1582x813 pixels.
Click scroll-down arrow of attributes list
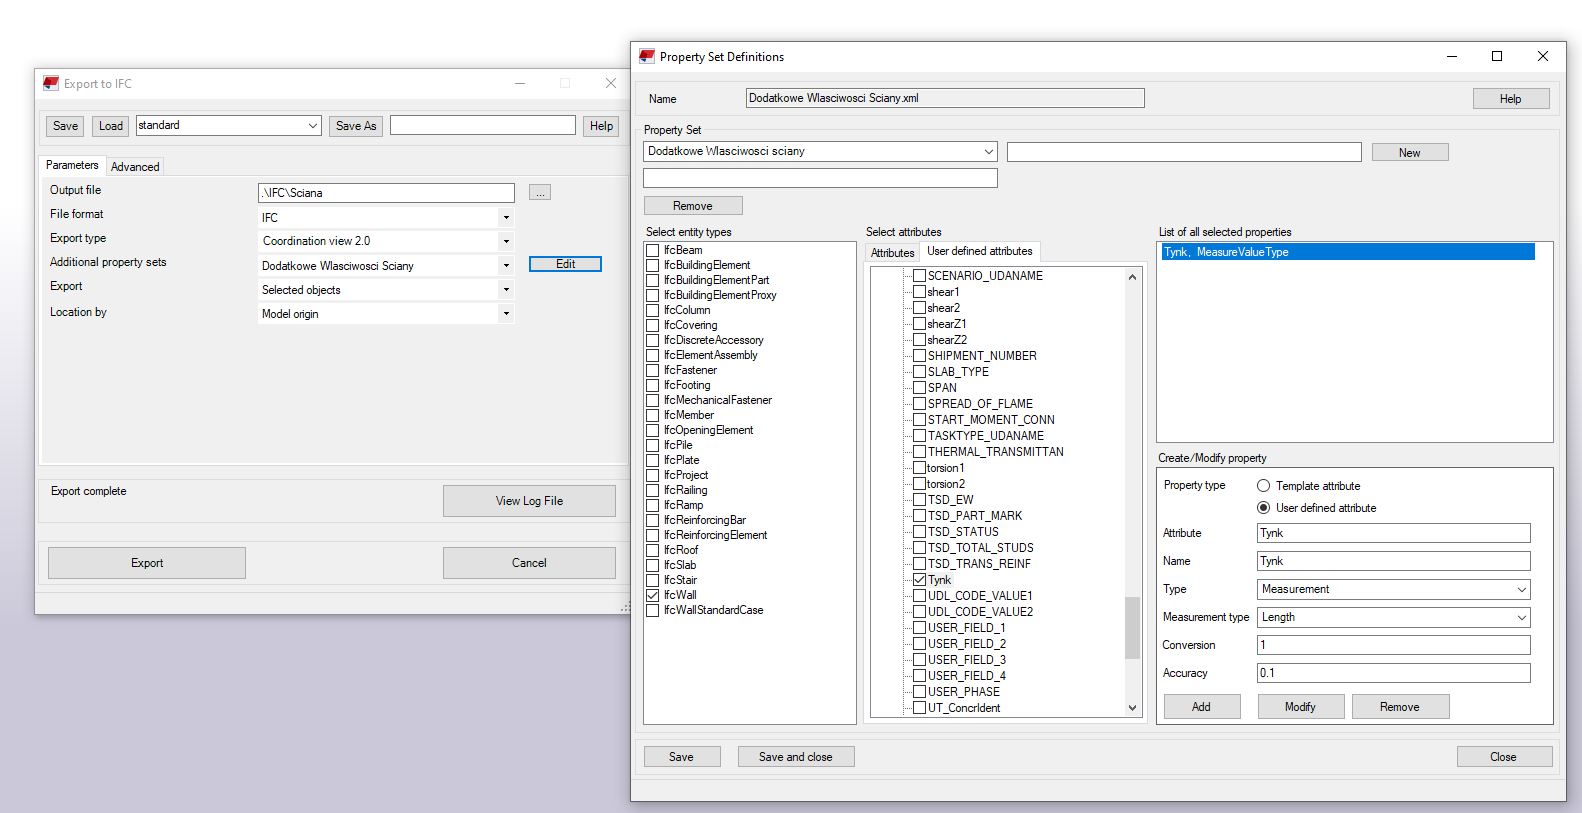1132,707
